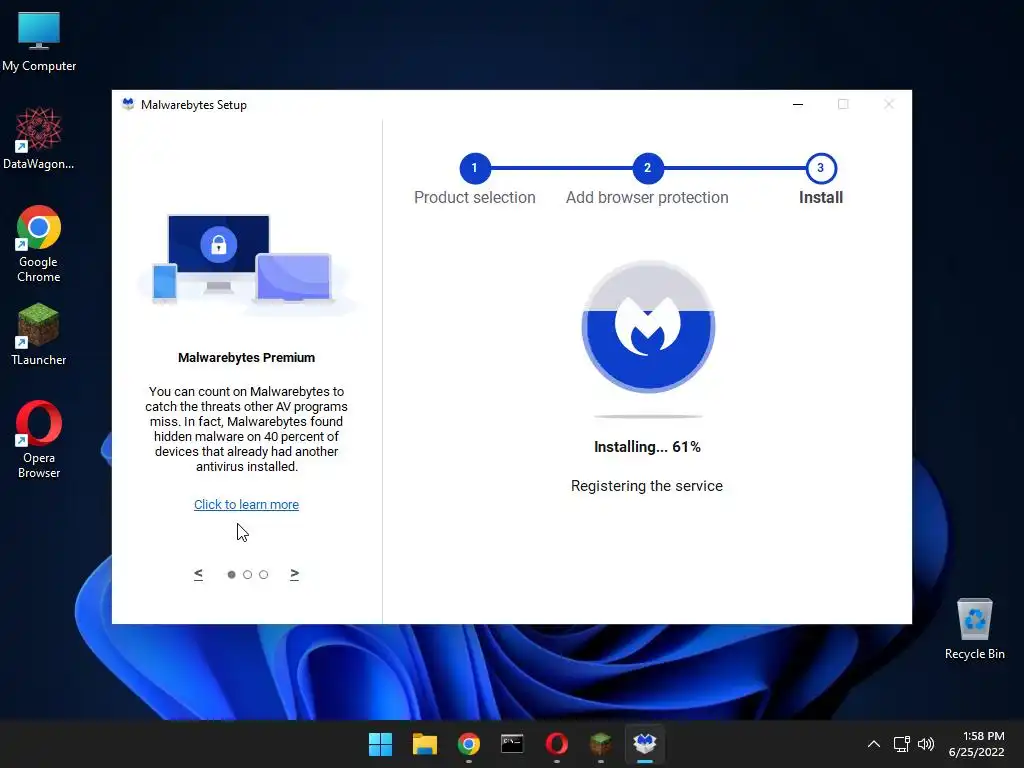Screen dimensions: 1024x768
Task: Open the command prompt taskbar icon
Action: tap(512, 744)
